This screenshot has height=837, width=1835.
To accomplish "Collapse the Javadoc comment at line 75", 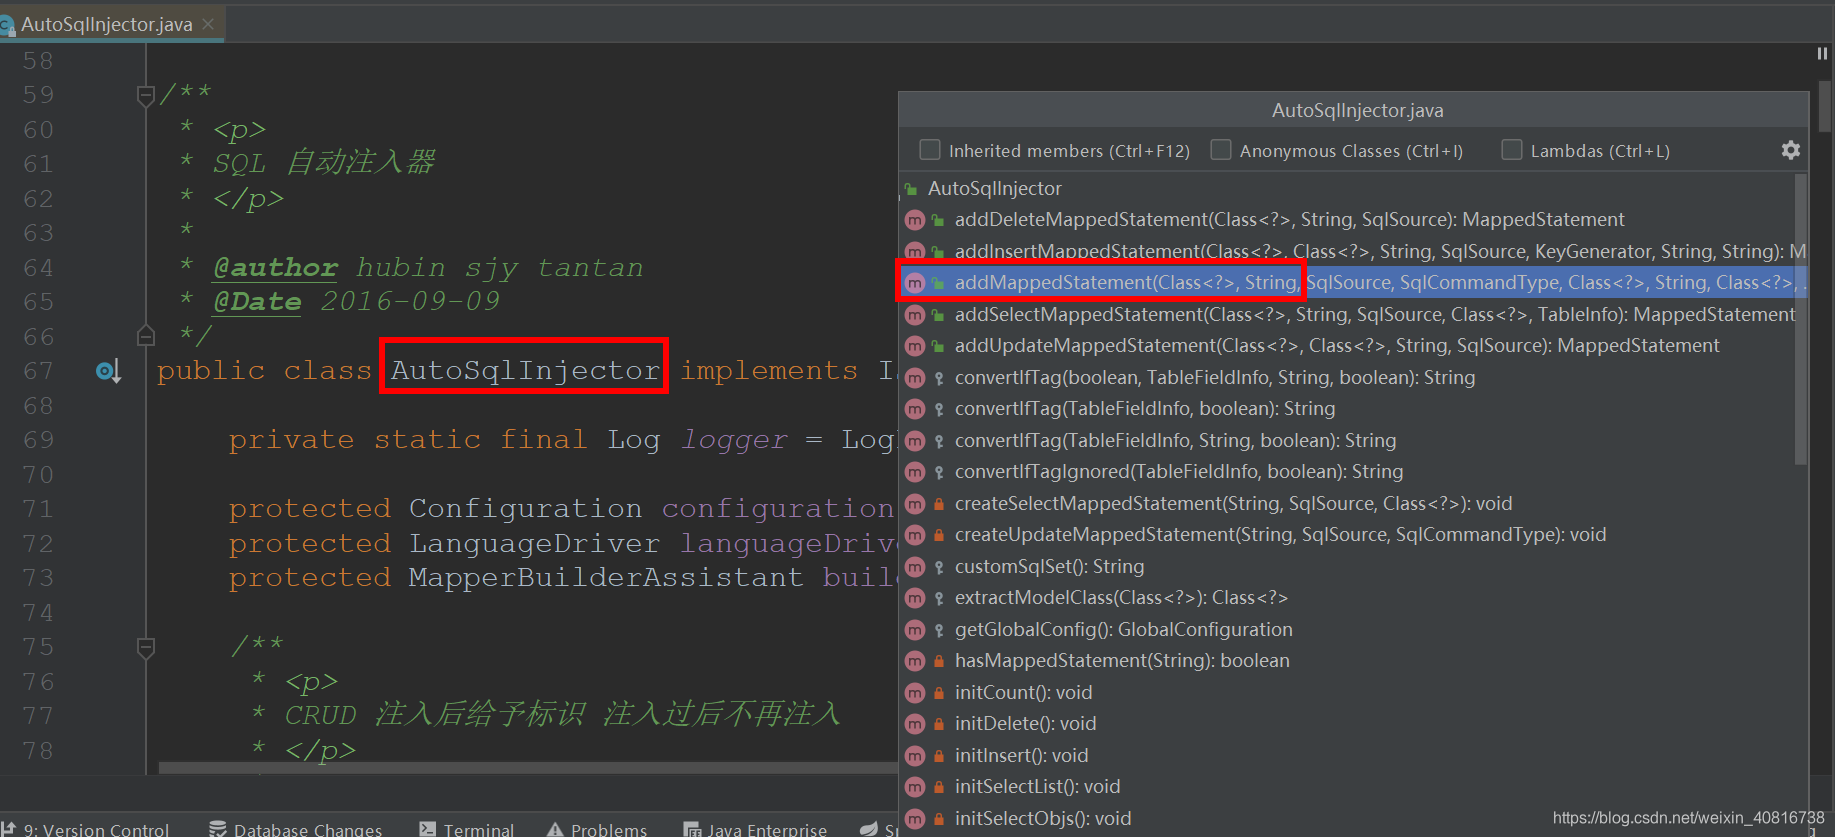I will (145, 648).
